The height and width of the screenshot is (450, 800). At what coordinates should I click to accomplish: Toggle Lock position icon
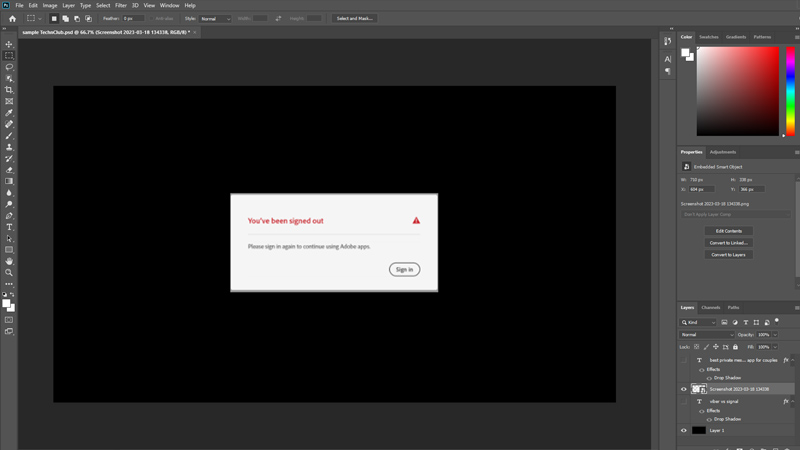716,347
